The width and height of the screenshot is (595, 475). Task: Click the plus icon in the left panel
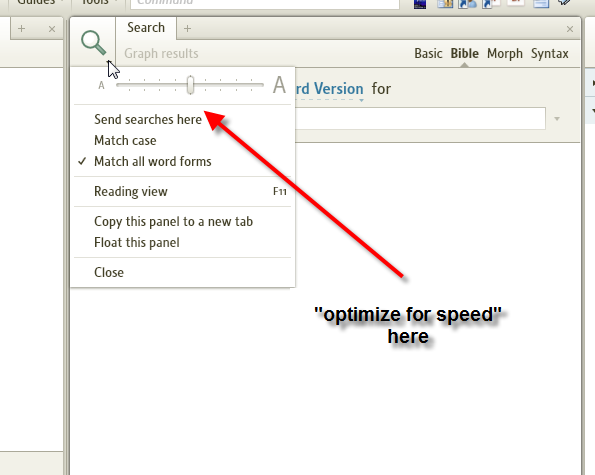[x=22, y=28]
